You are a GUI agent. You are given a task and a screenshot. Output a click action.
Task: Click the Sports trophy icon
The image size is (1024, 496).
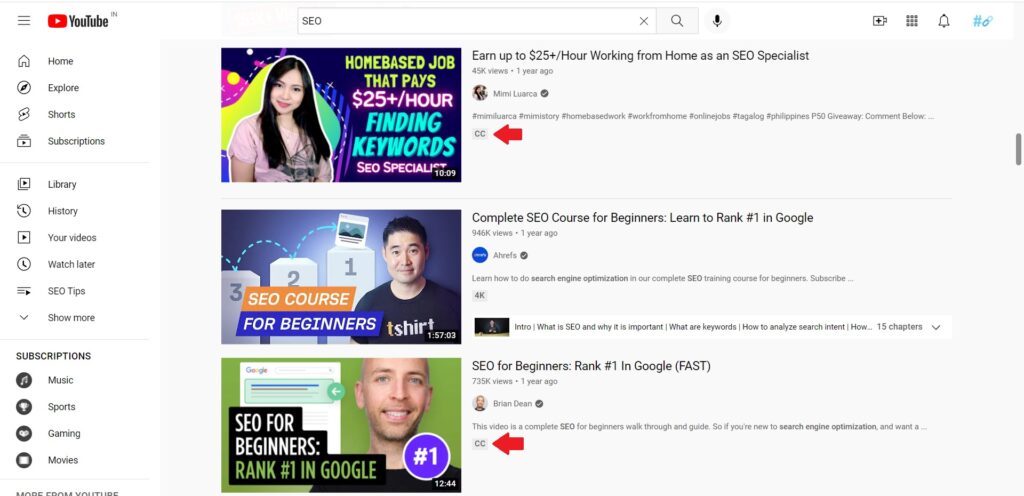pos(24,407)
